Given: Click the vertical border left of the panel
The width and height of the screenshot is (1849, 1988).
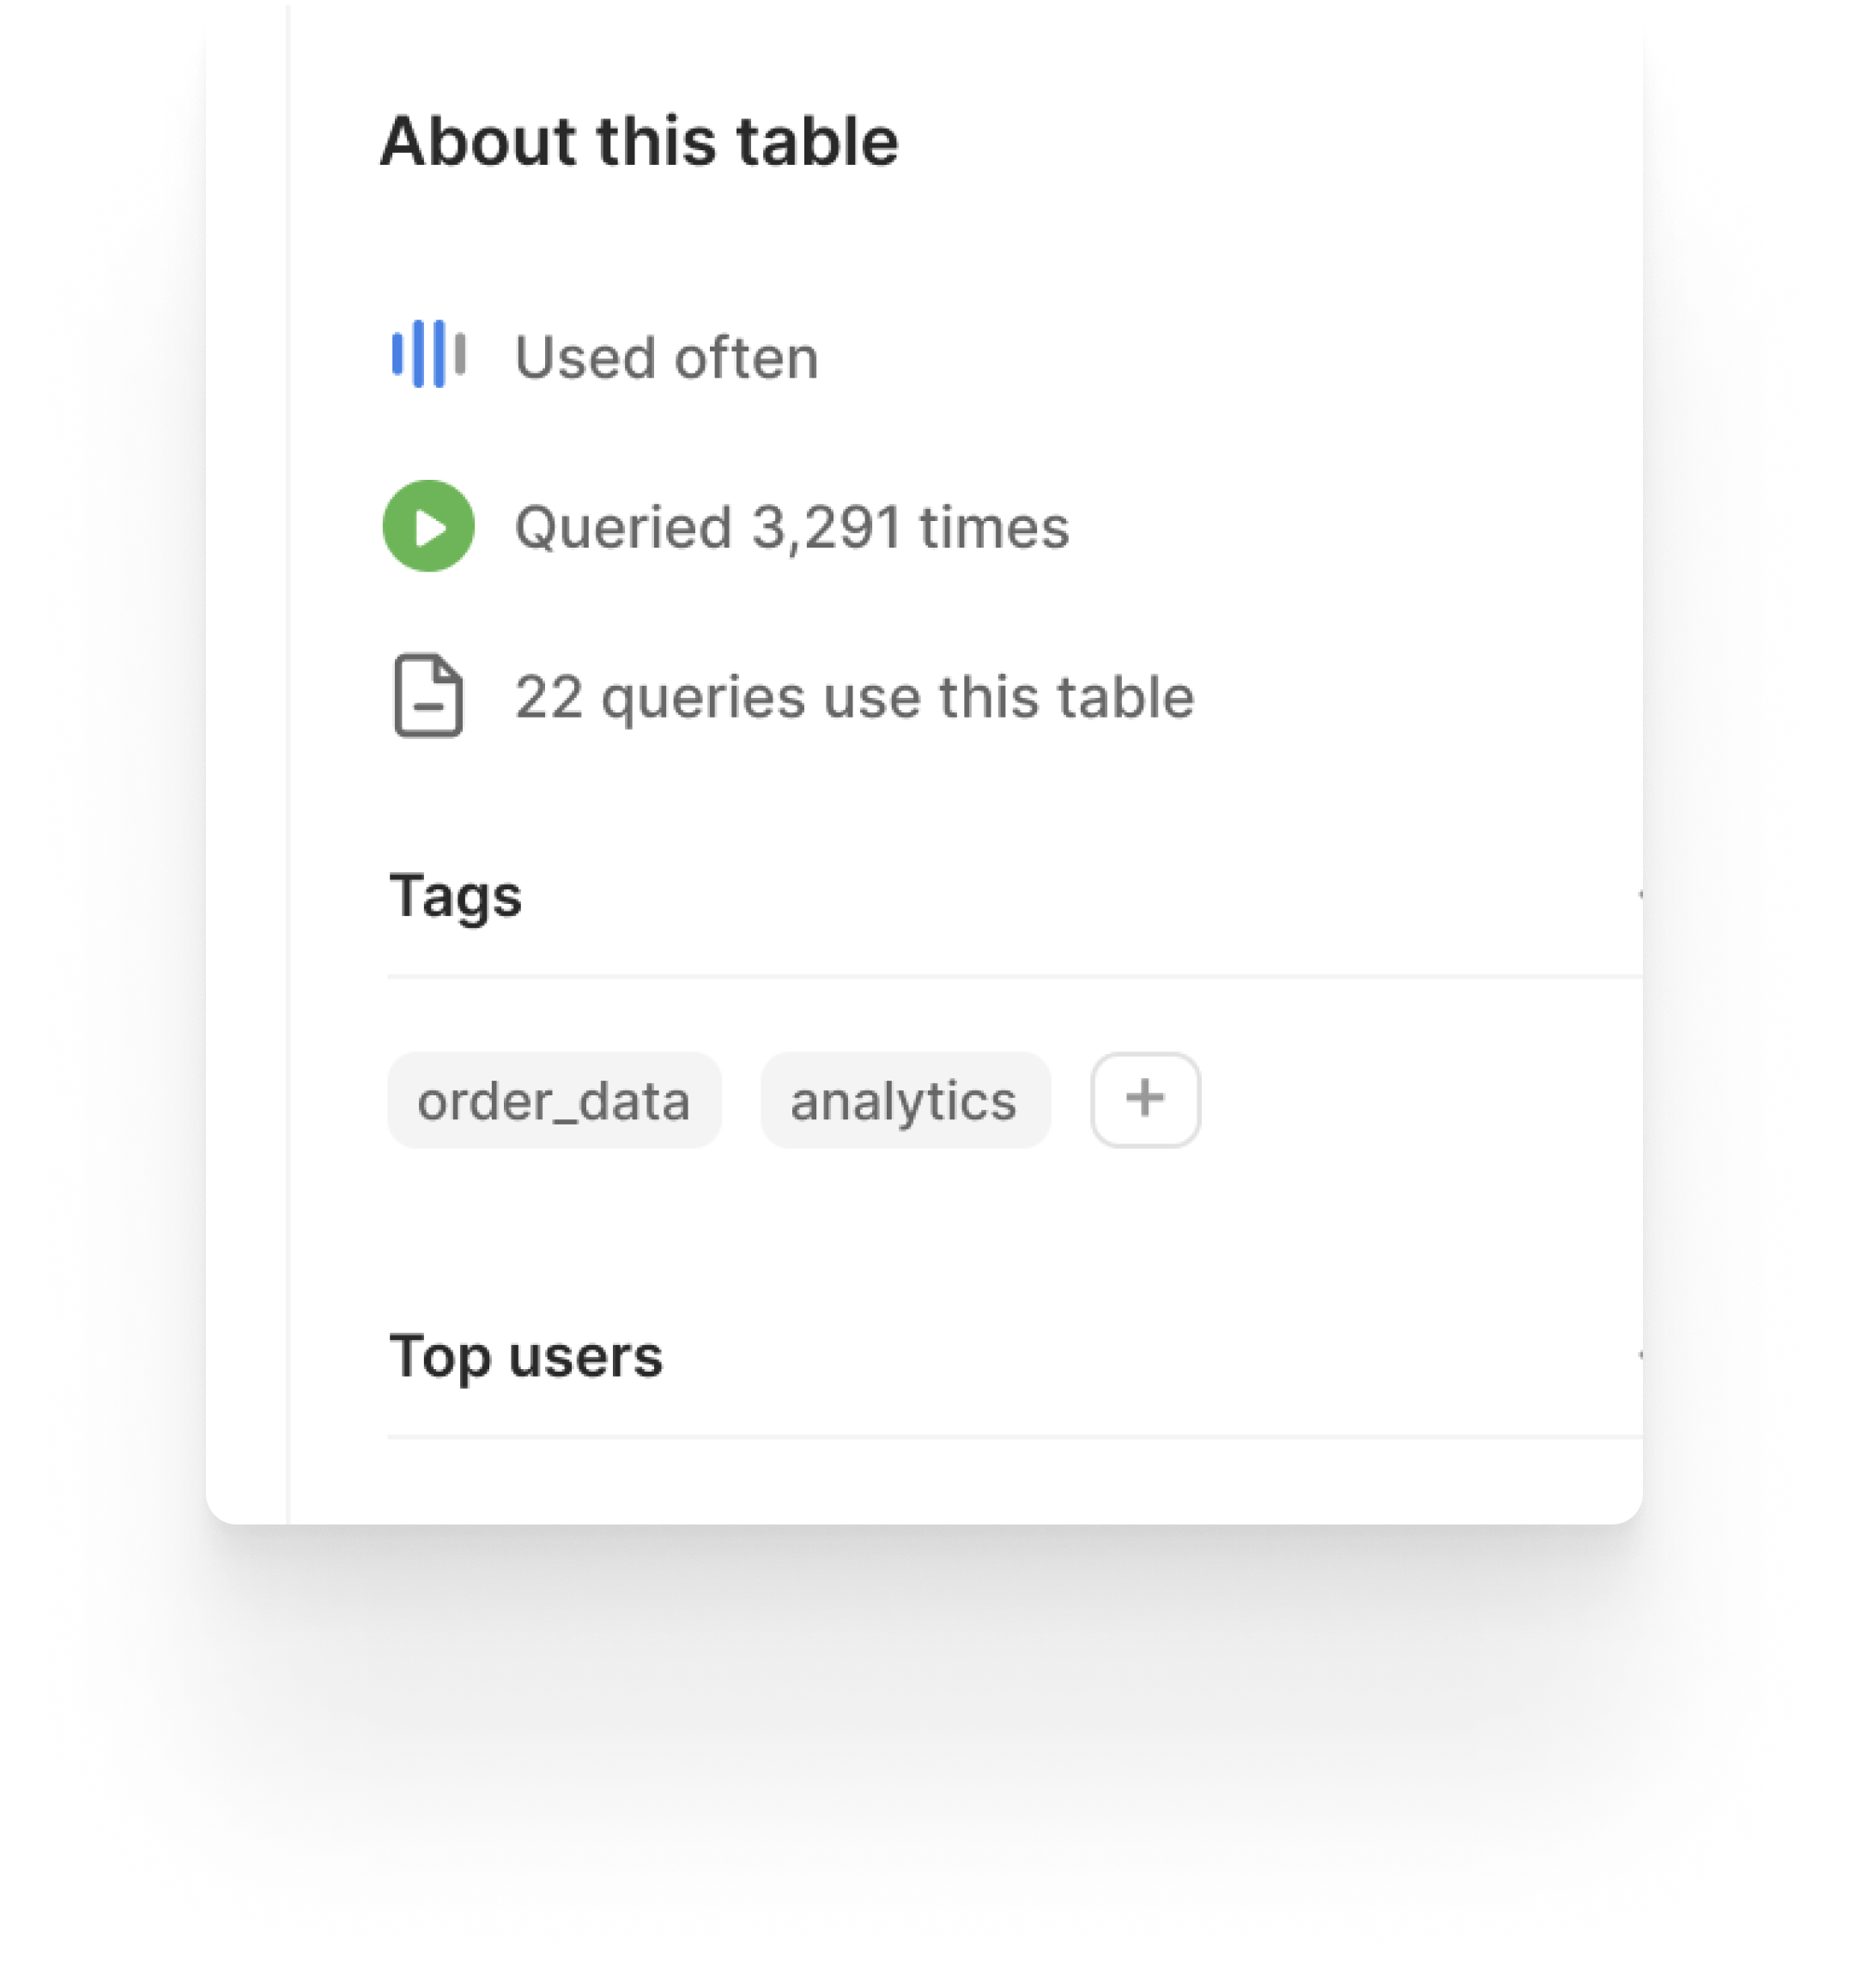Looking at the screenshot, I should (x=288, y=760).
